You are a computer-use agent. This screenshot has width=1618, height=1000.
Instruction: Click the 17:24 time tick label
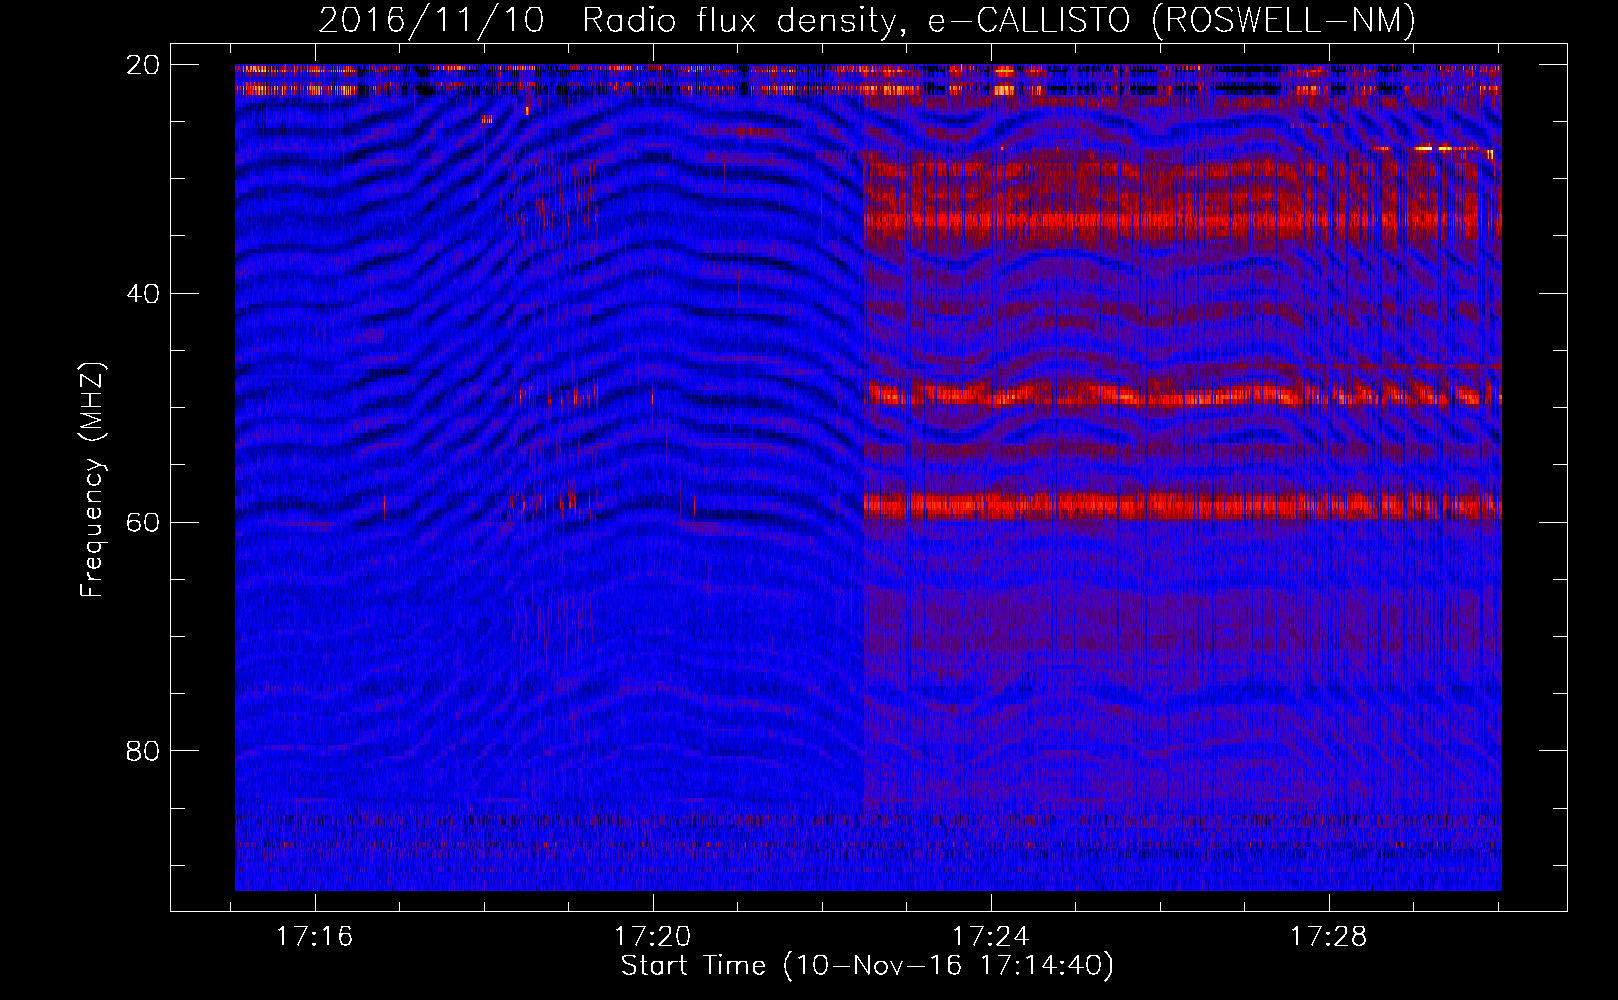pyautogui.click(x=990, y=937)
